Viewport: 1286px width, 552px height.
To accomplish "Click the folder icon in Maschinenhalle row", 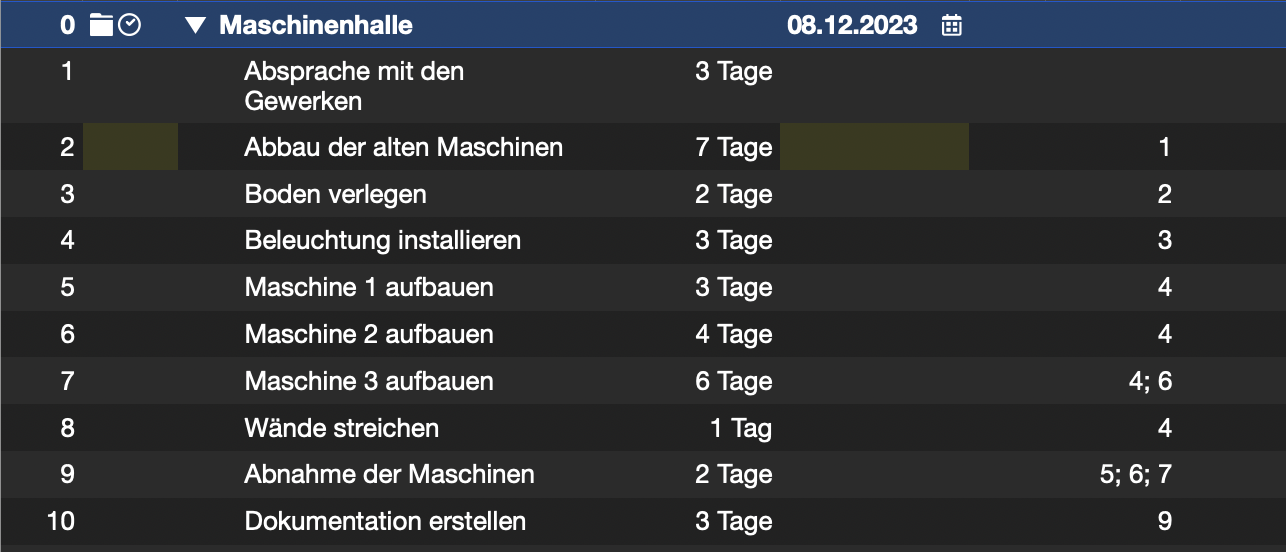I will (101, 25).
